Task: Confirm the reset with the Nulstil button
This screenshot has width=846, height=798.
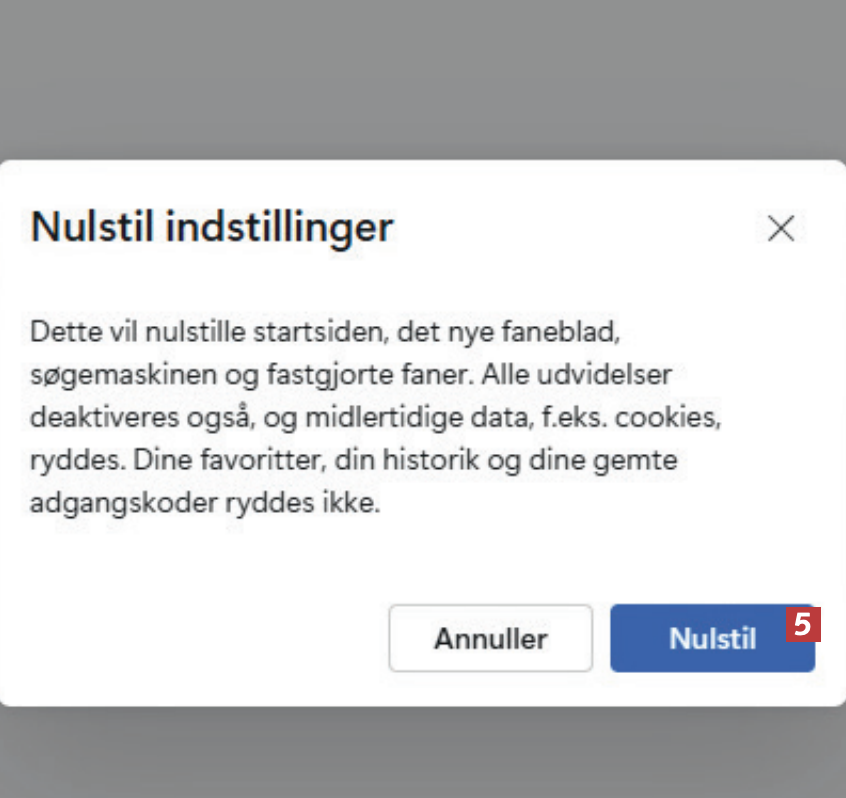Action: [711, 638]
